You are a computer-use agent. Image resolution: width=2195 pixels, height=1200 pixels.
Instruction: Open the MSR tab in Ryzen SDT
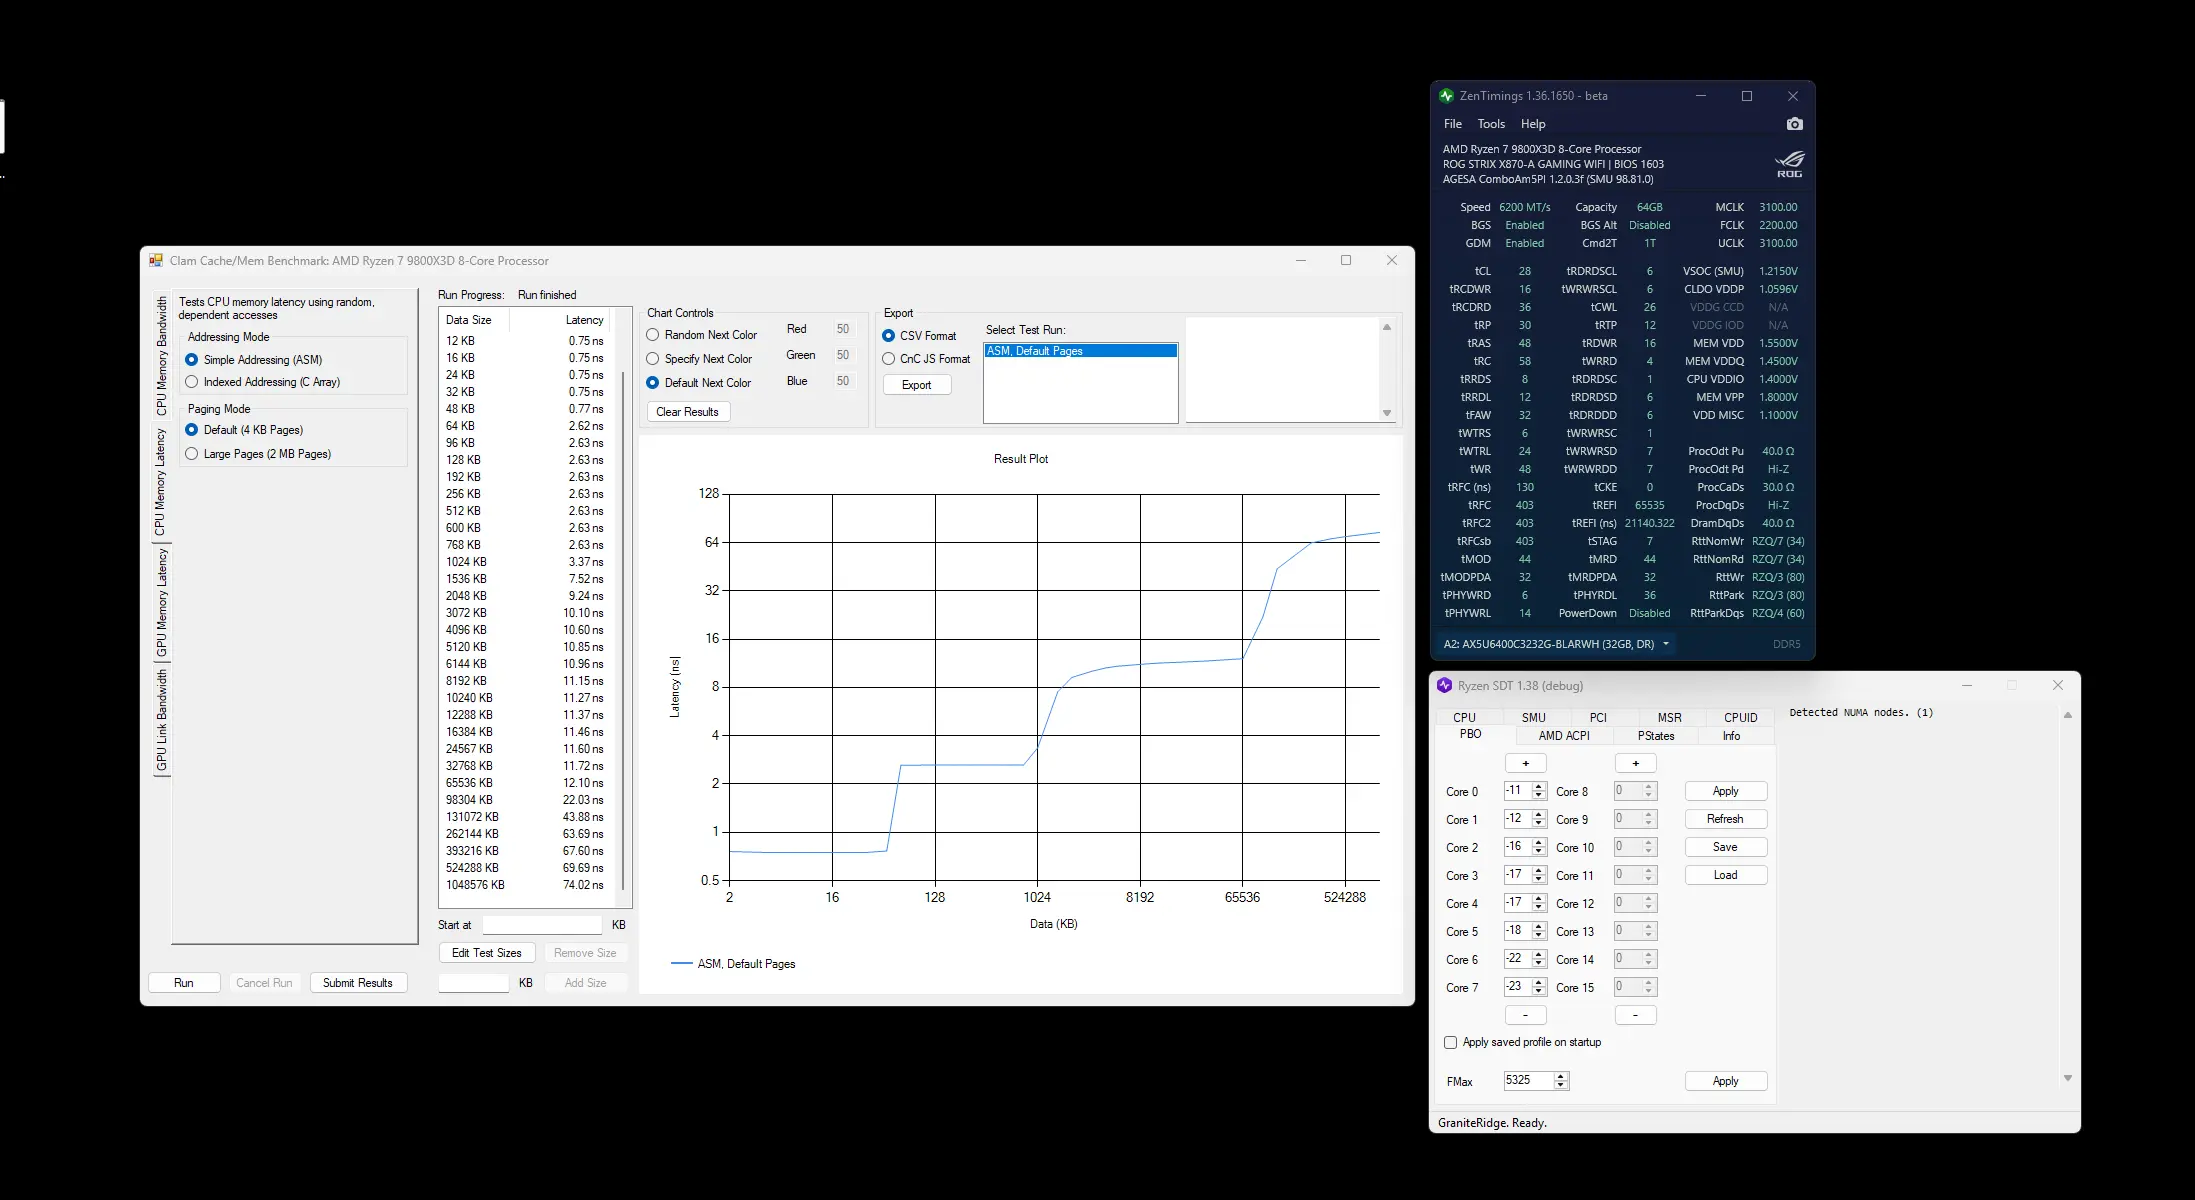pyautogui.click(x=1669, y=717)
